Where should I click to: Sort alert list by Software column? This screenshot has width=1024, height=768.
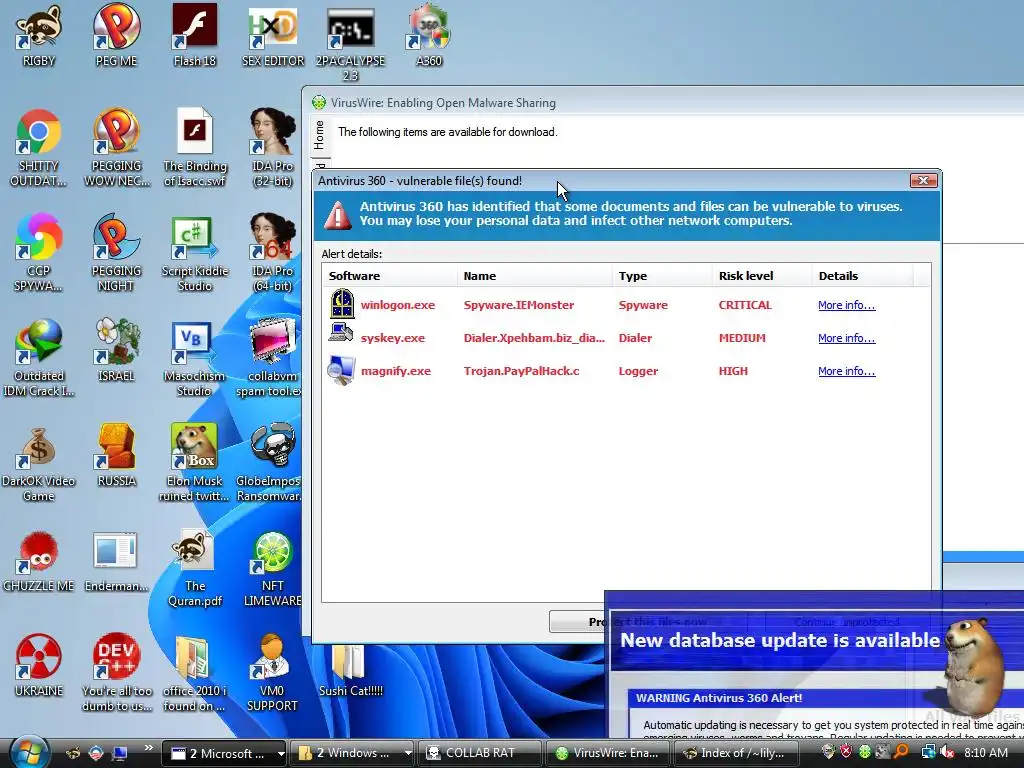point(390,276)
